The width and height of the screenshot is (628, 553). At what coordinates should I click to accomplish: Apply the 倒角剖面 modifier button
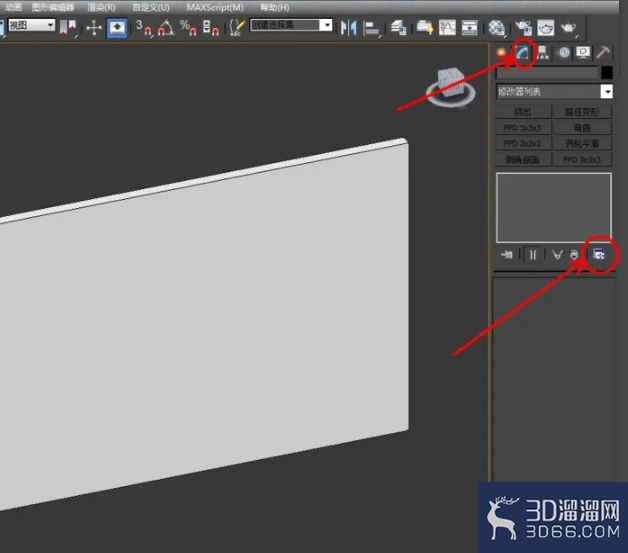click(523, 160)
